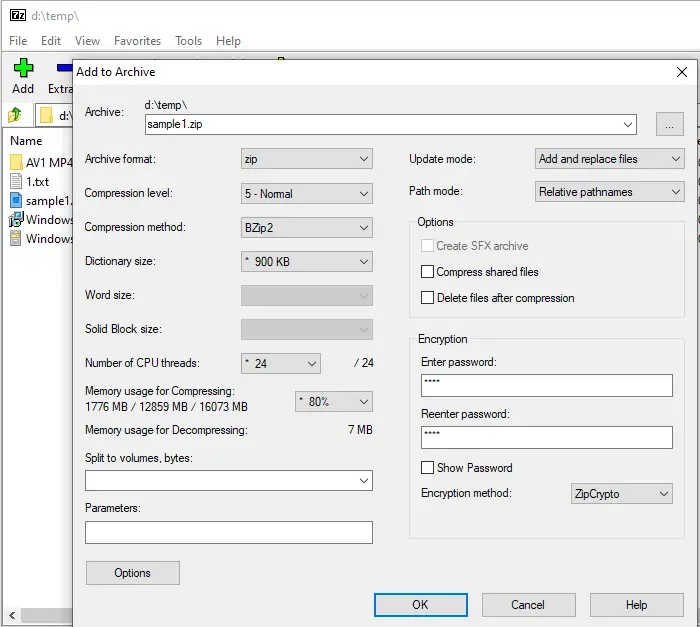Click the Parameters text field
Screen dimensions: 700x627
[x=229, y=532]
